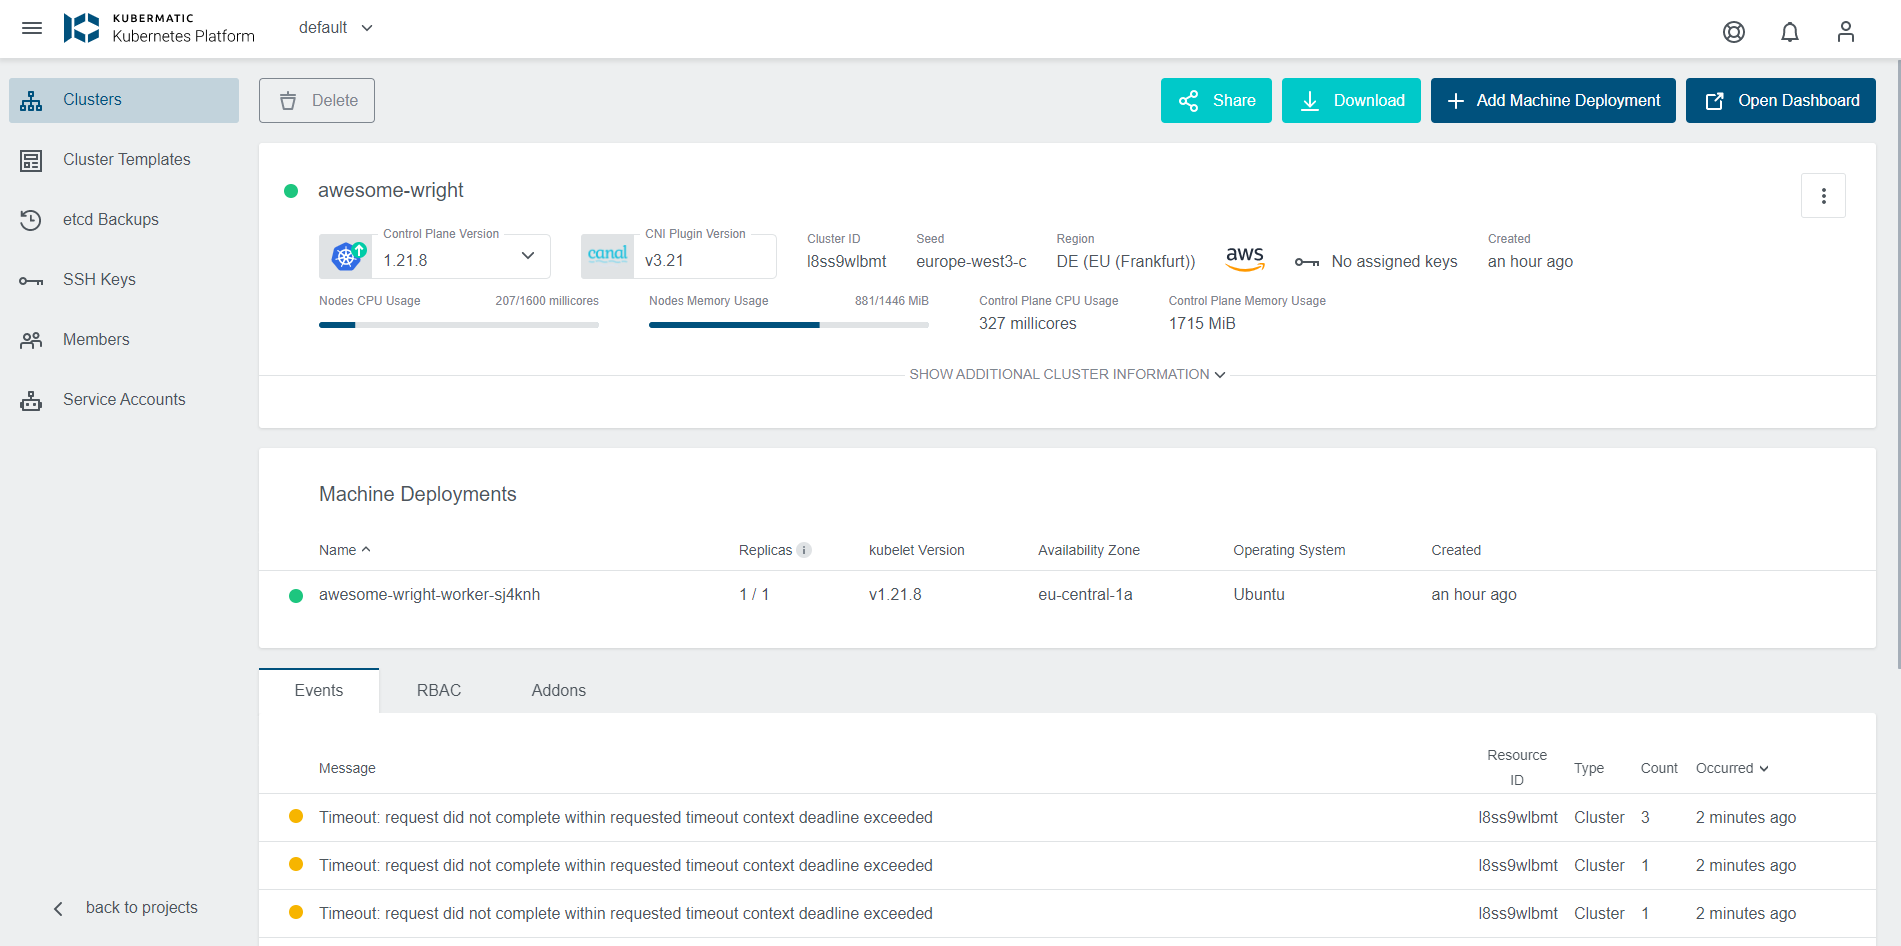Click the Replicas info tooltip icon
Screen dimensions: 1901x946
pos(804,549)
